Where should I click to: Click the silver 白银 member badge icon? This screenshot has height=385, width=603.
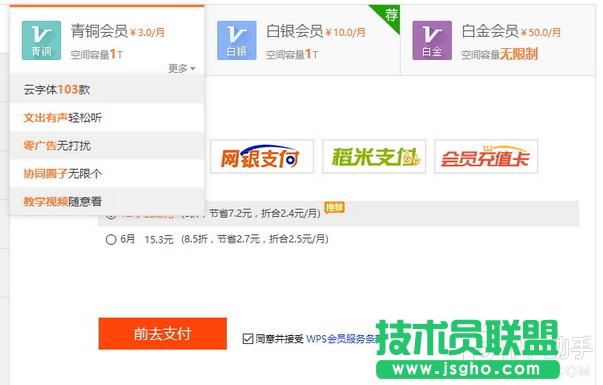237,40
